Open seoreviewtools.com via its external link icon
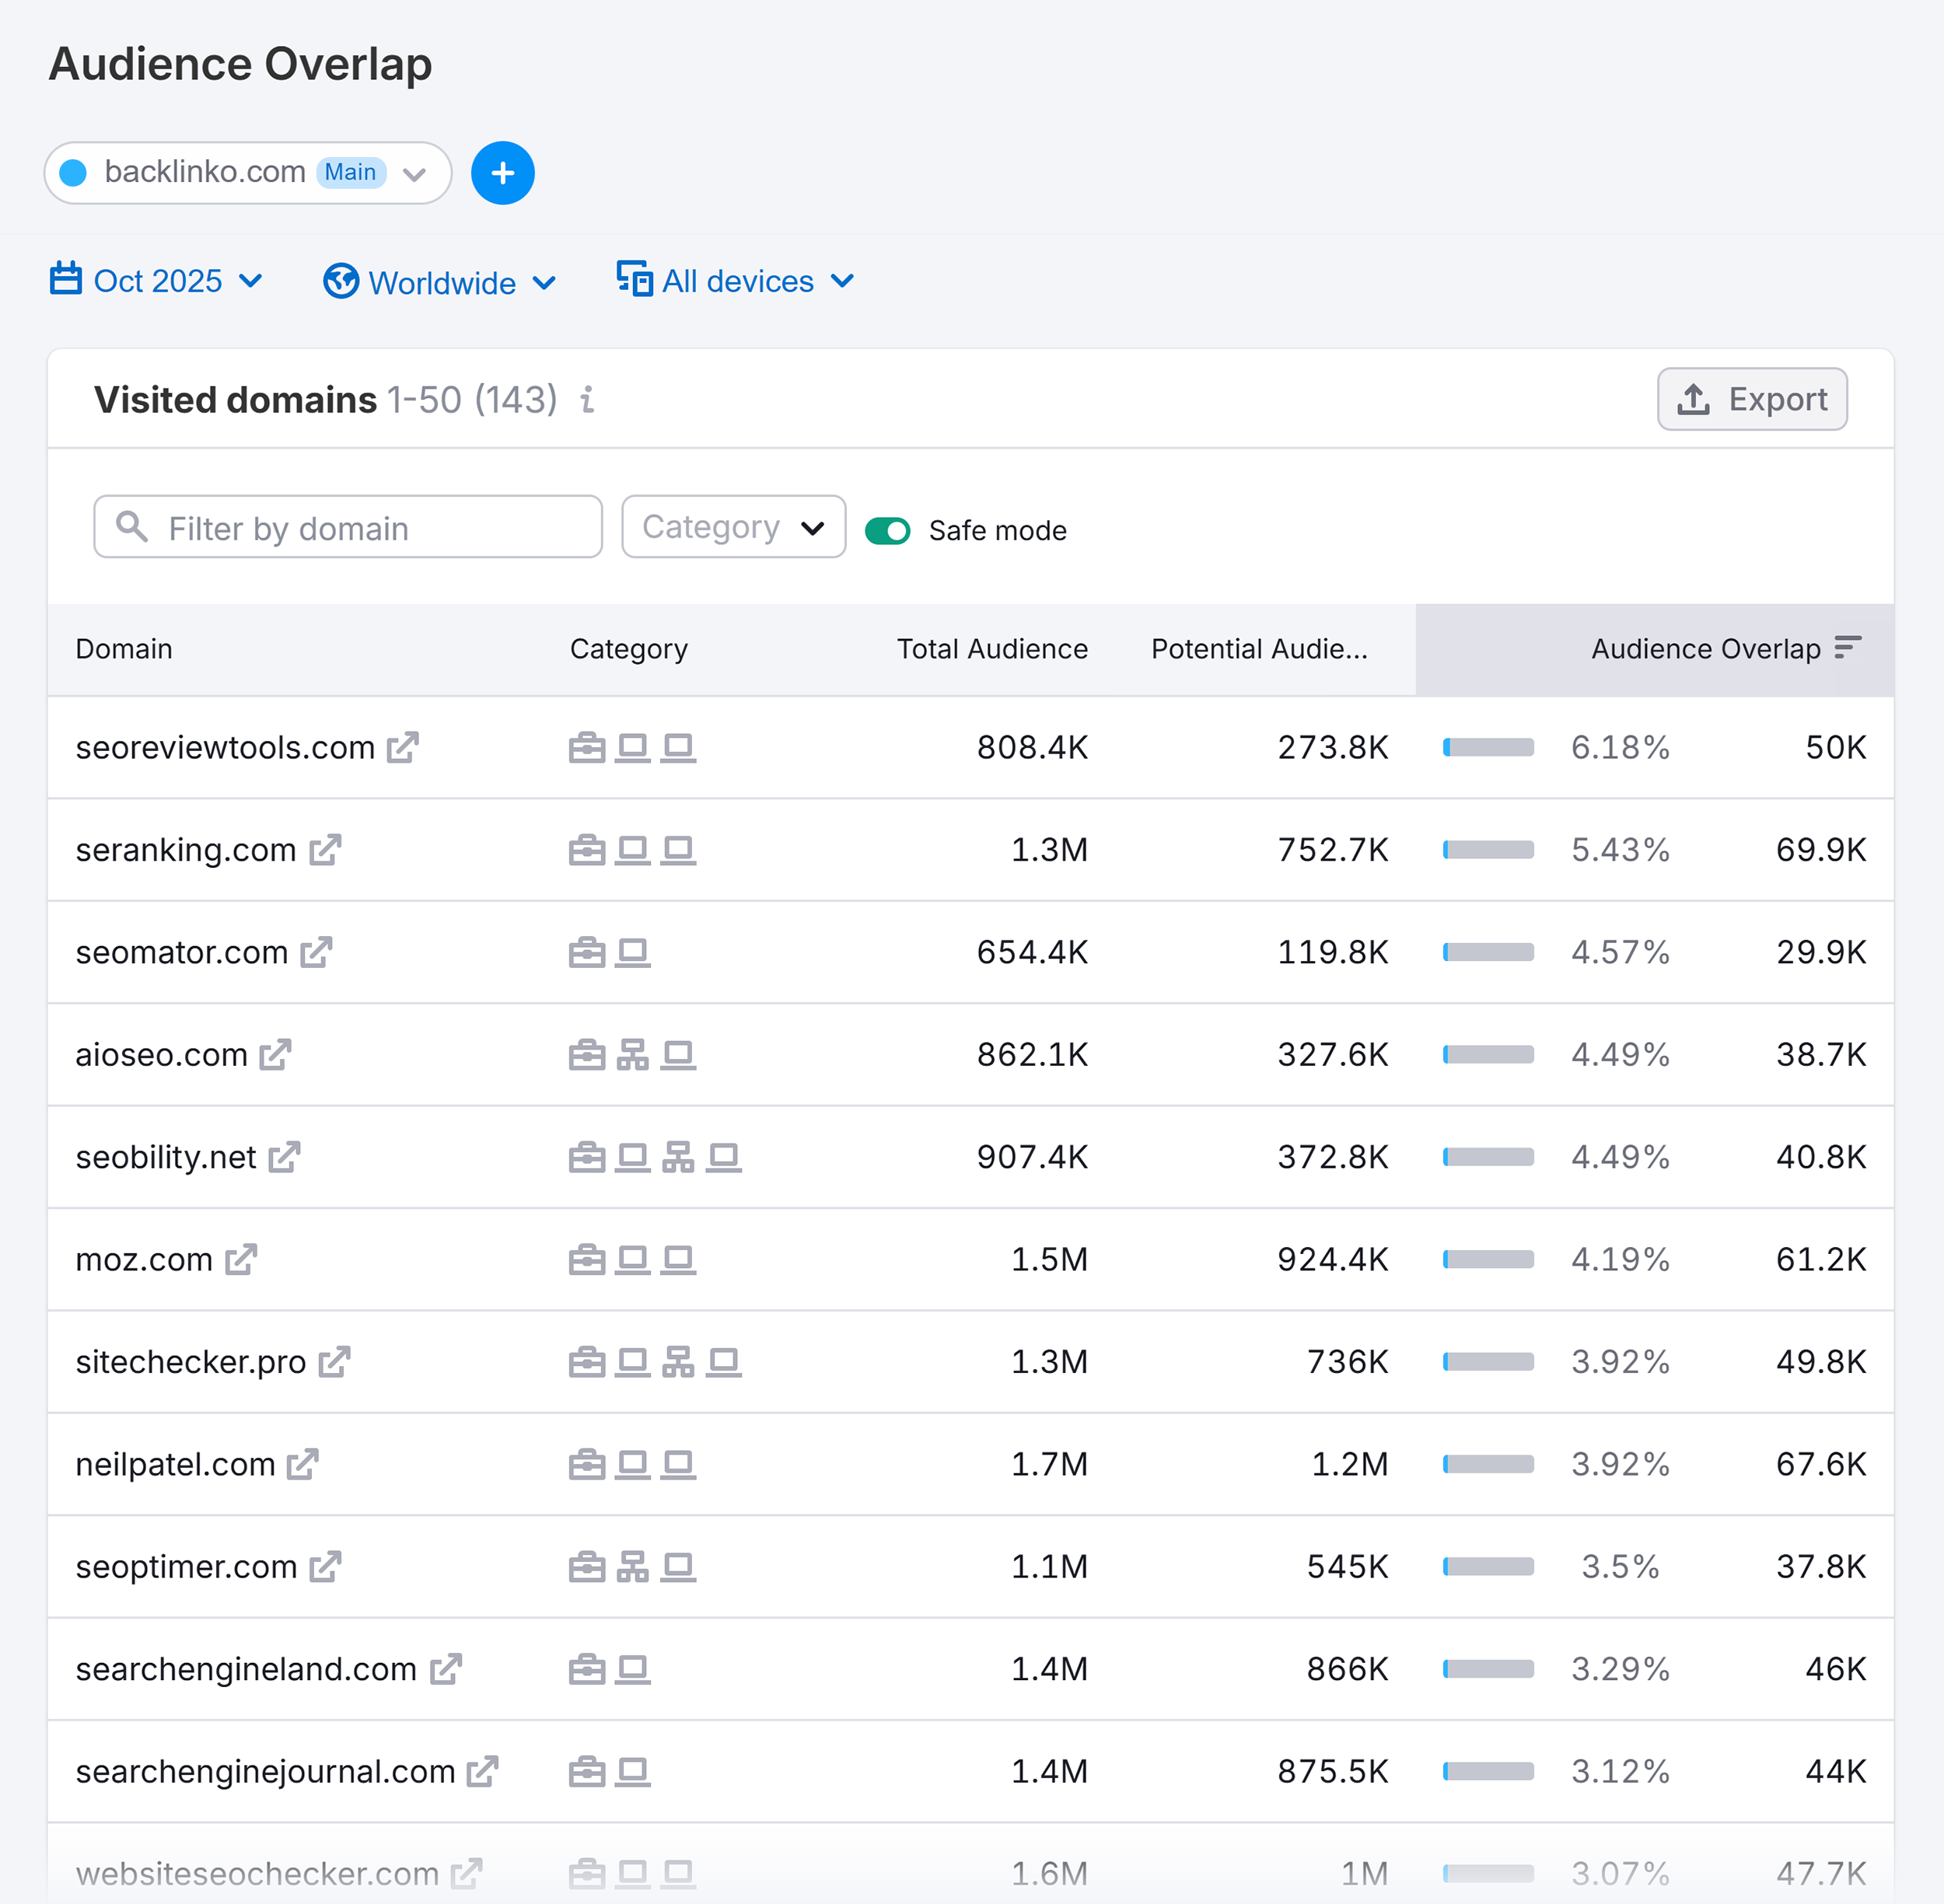 [x=404, y=748]
